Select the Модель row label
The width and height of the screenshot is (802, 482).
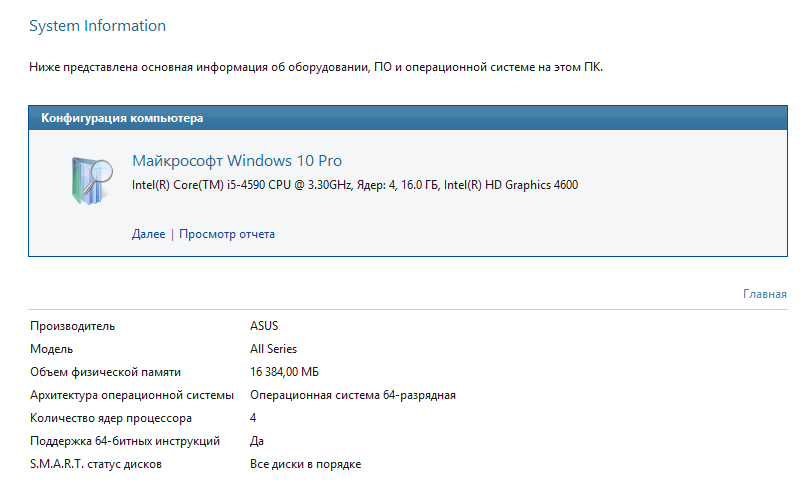point(52,349)
